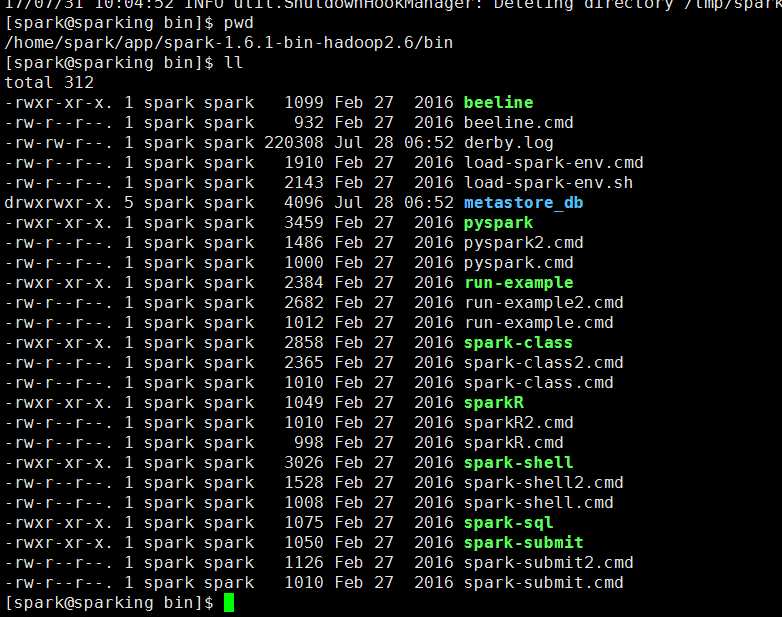Click the sparkR2.cmd file name
This screenshot has width=782, height=617.
tap(518, 423)
